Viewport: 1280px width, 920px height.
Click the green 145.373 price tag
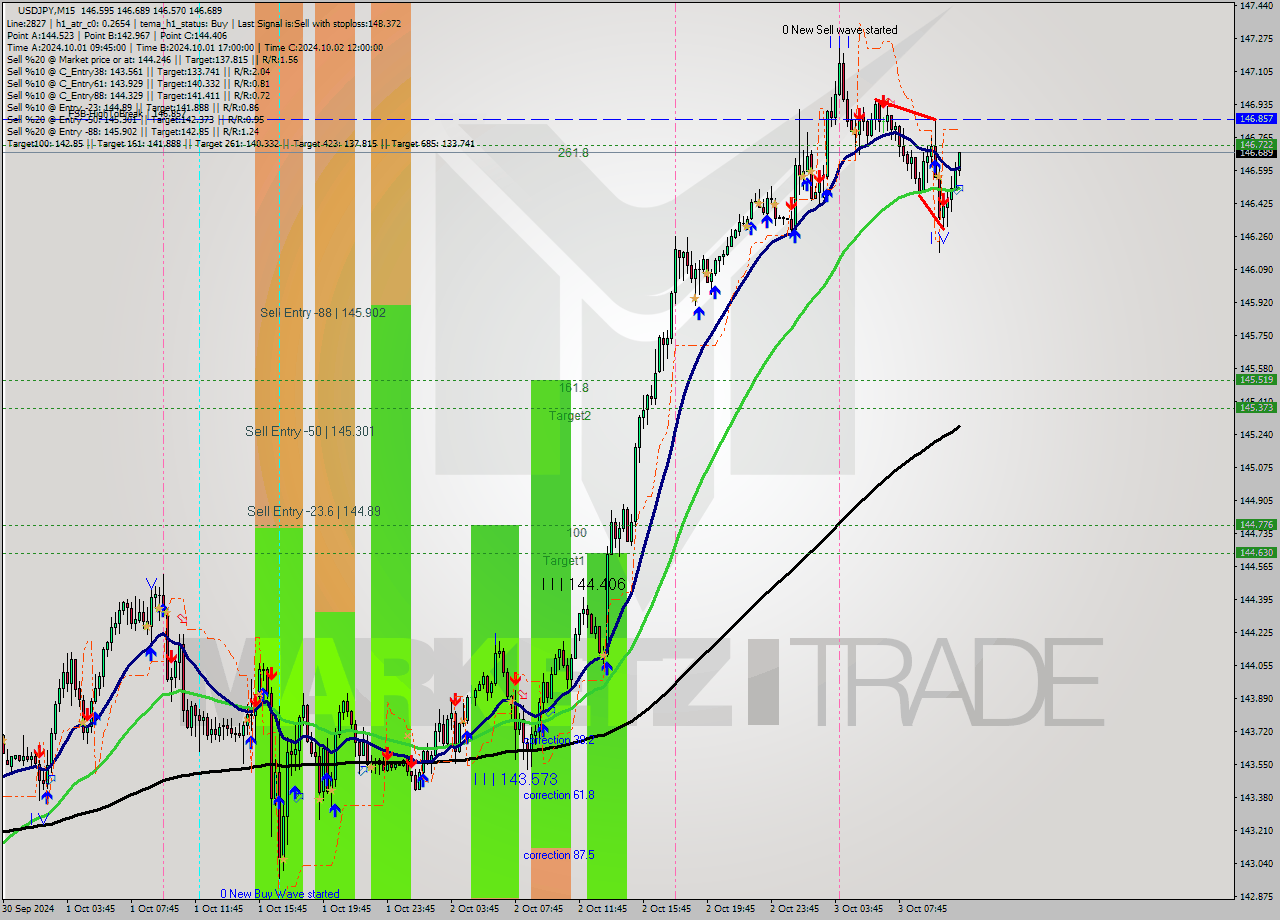(x=1256, y=407)
